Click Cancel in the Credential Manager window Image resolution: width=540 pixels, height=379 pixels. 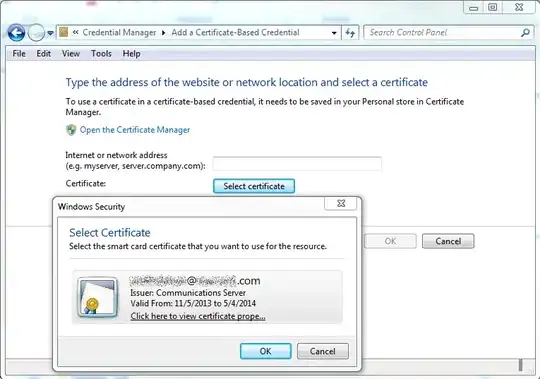tap(448, 241)
